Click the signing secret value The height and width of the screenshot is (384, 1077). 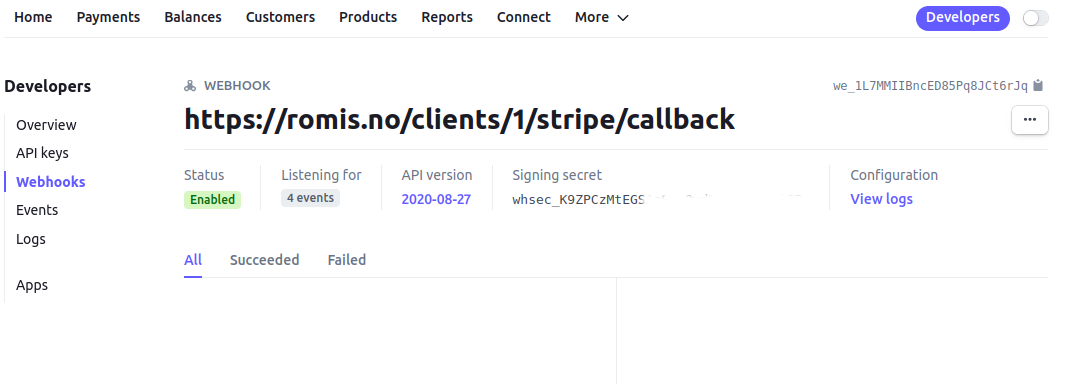point(658,200)
